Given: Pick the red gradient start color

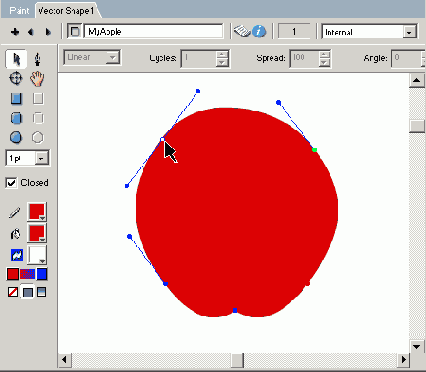Looking at the screenshot, I should click(x=13, y=274).
